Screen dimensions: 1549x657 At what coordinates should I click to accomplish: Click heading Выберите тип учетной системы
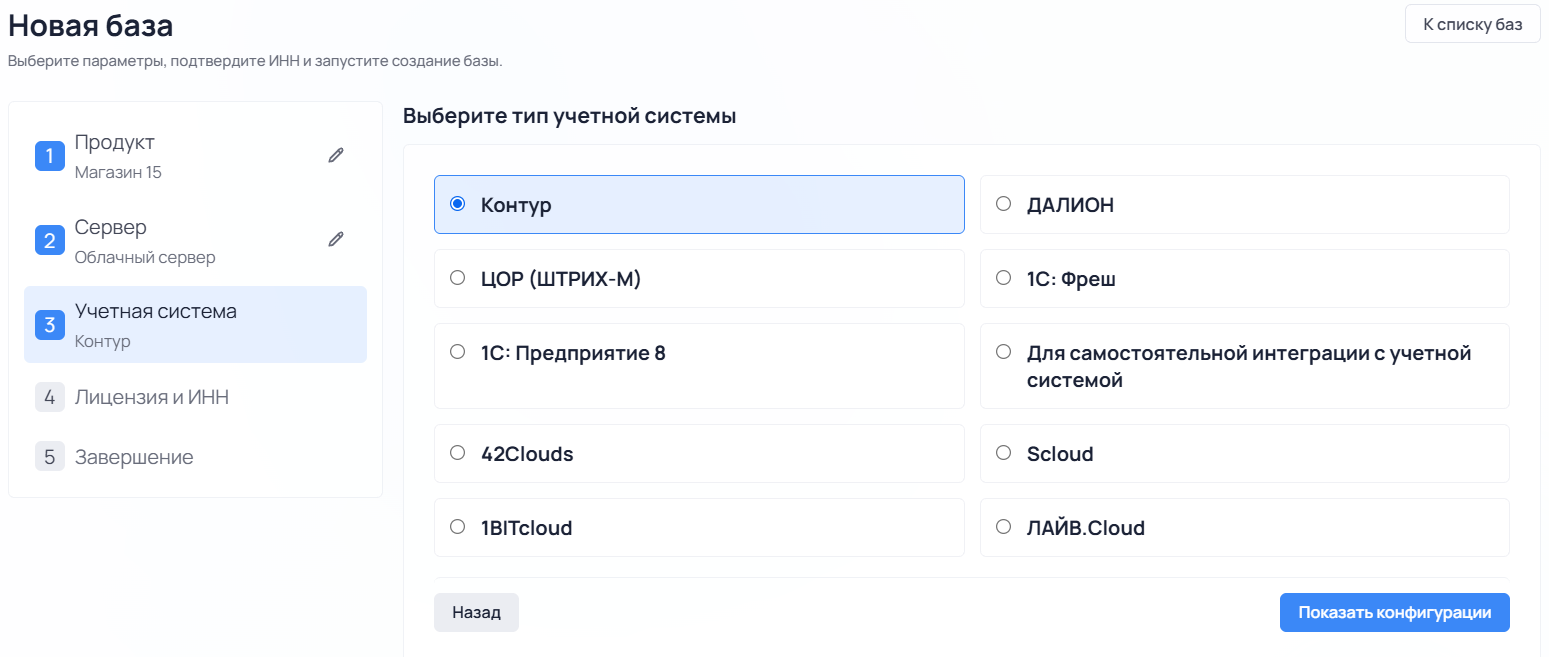[570, 116]
